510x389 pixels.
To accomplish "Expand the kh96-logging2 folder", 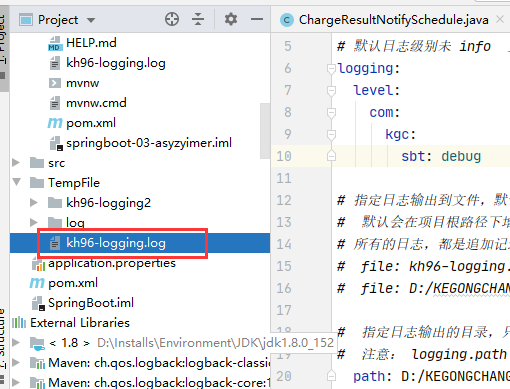I will pyautogui.click(x=34, y=202).
